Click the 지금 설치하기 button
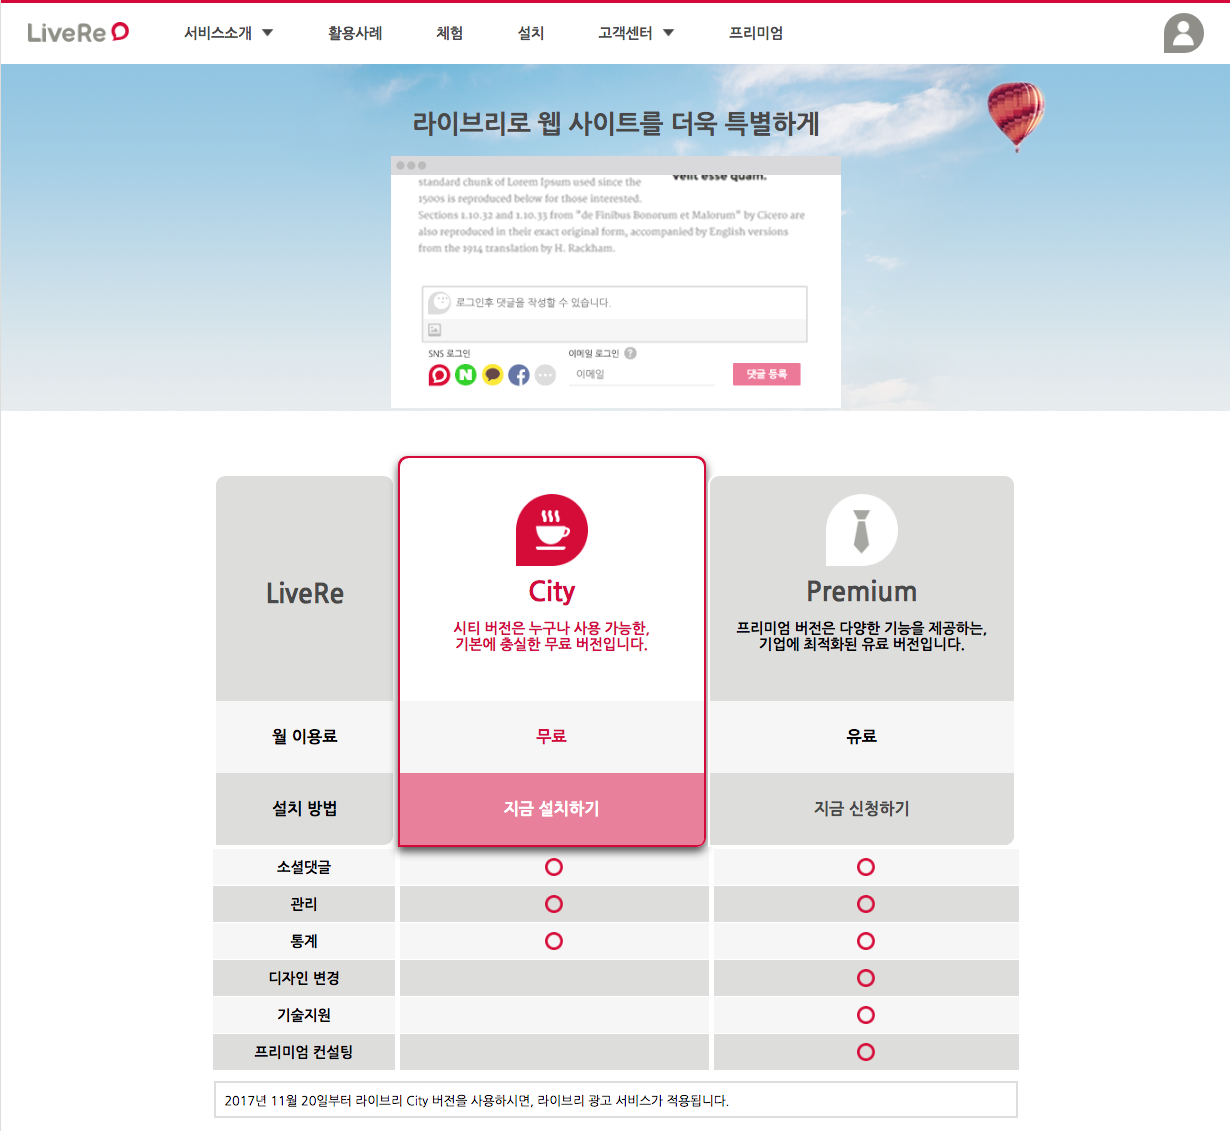Screen dimensions: 1230x1131 tap(552, 808)
